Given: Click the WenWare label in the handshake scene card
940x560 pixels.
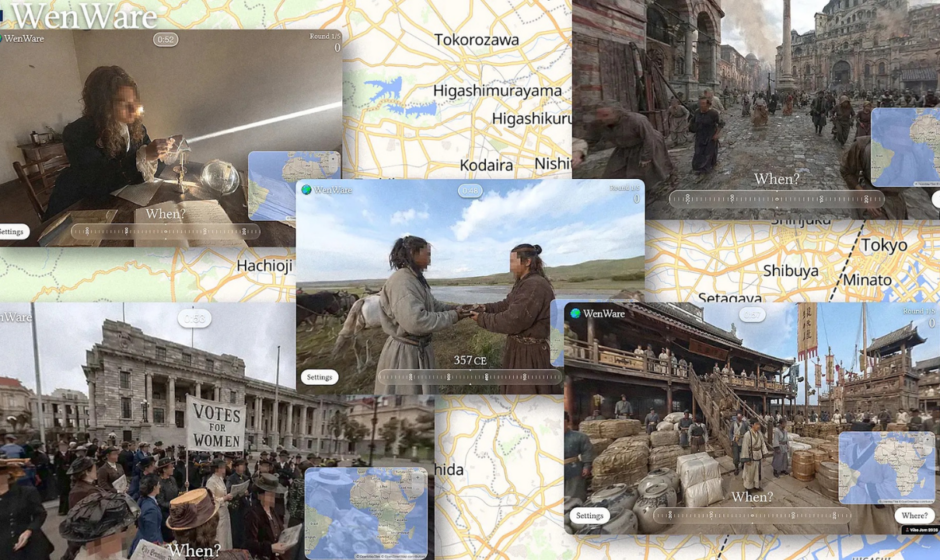Looking at the screenshot, I should 333,190.
